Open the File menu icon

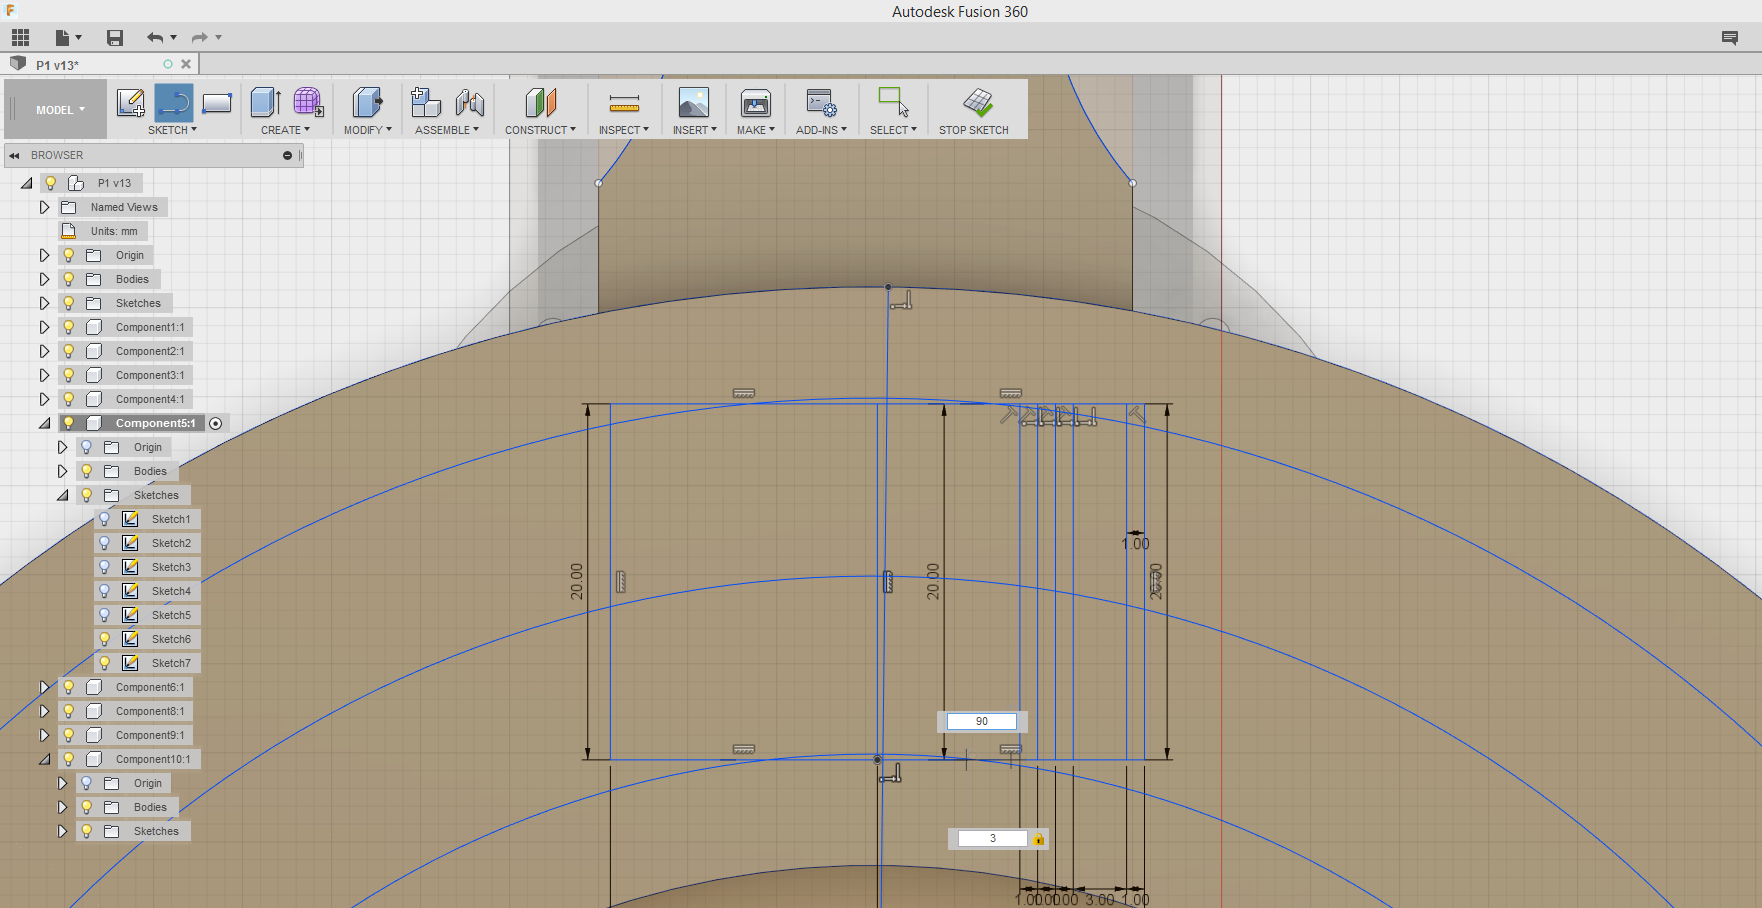pos(63,38)
